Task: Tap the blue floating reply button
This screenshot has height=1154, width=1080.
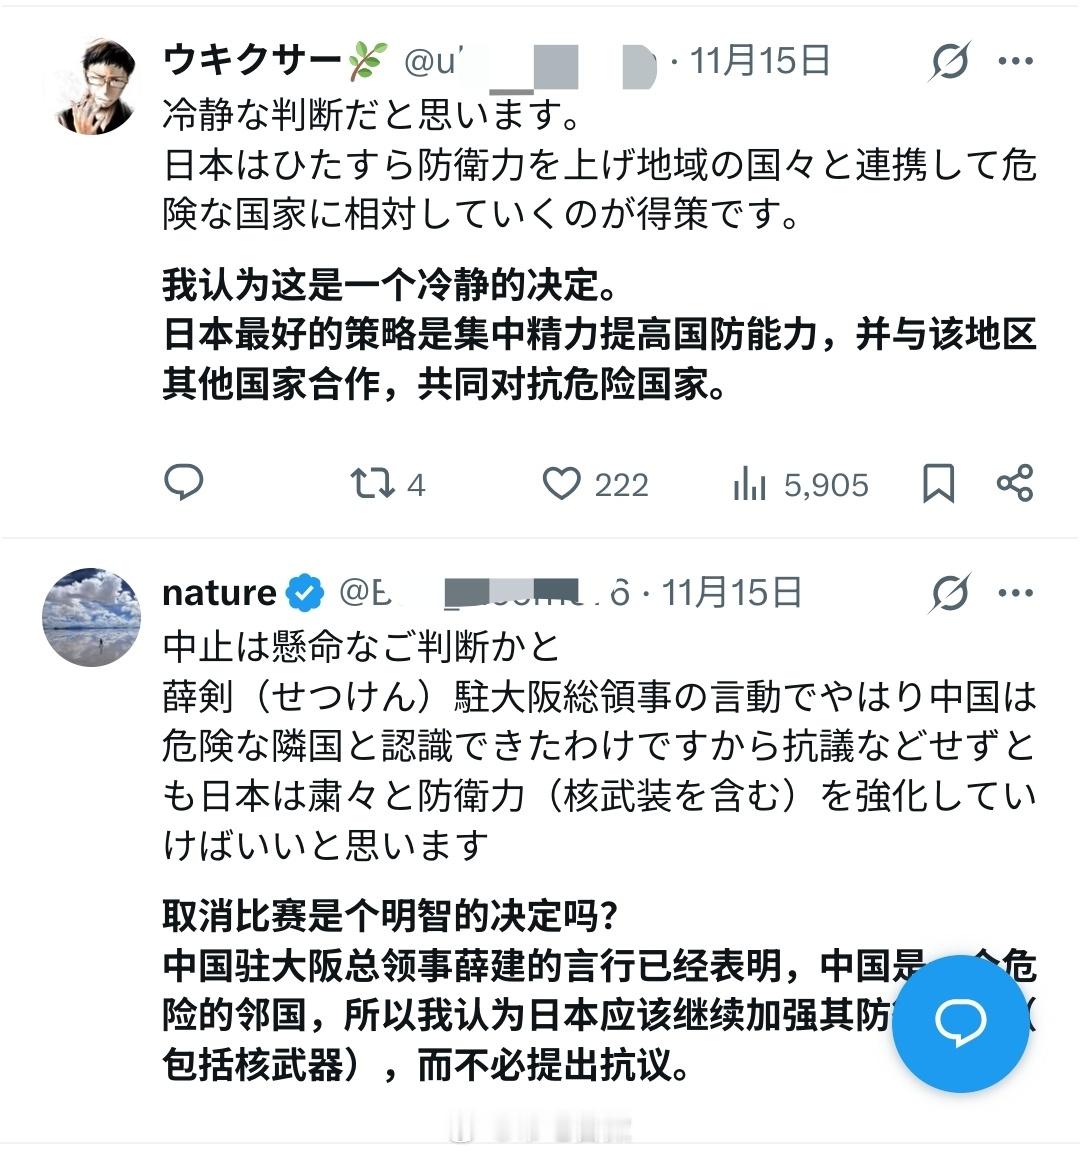Action: click(960, 1024)
